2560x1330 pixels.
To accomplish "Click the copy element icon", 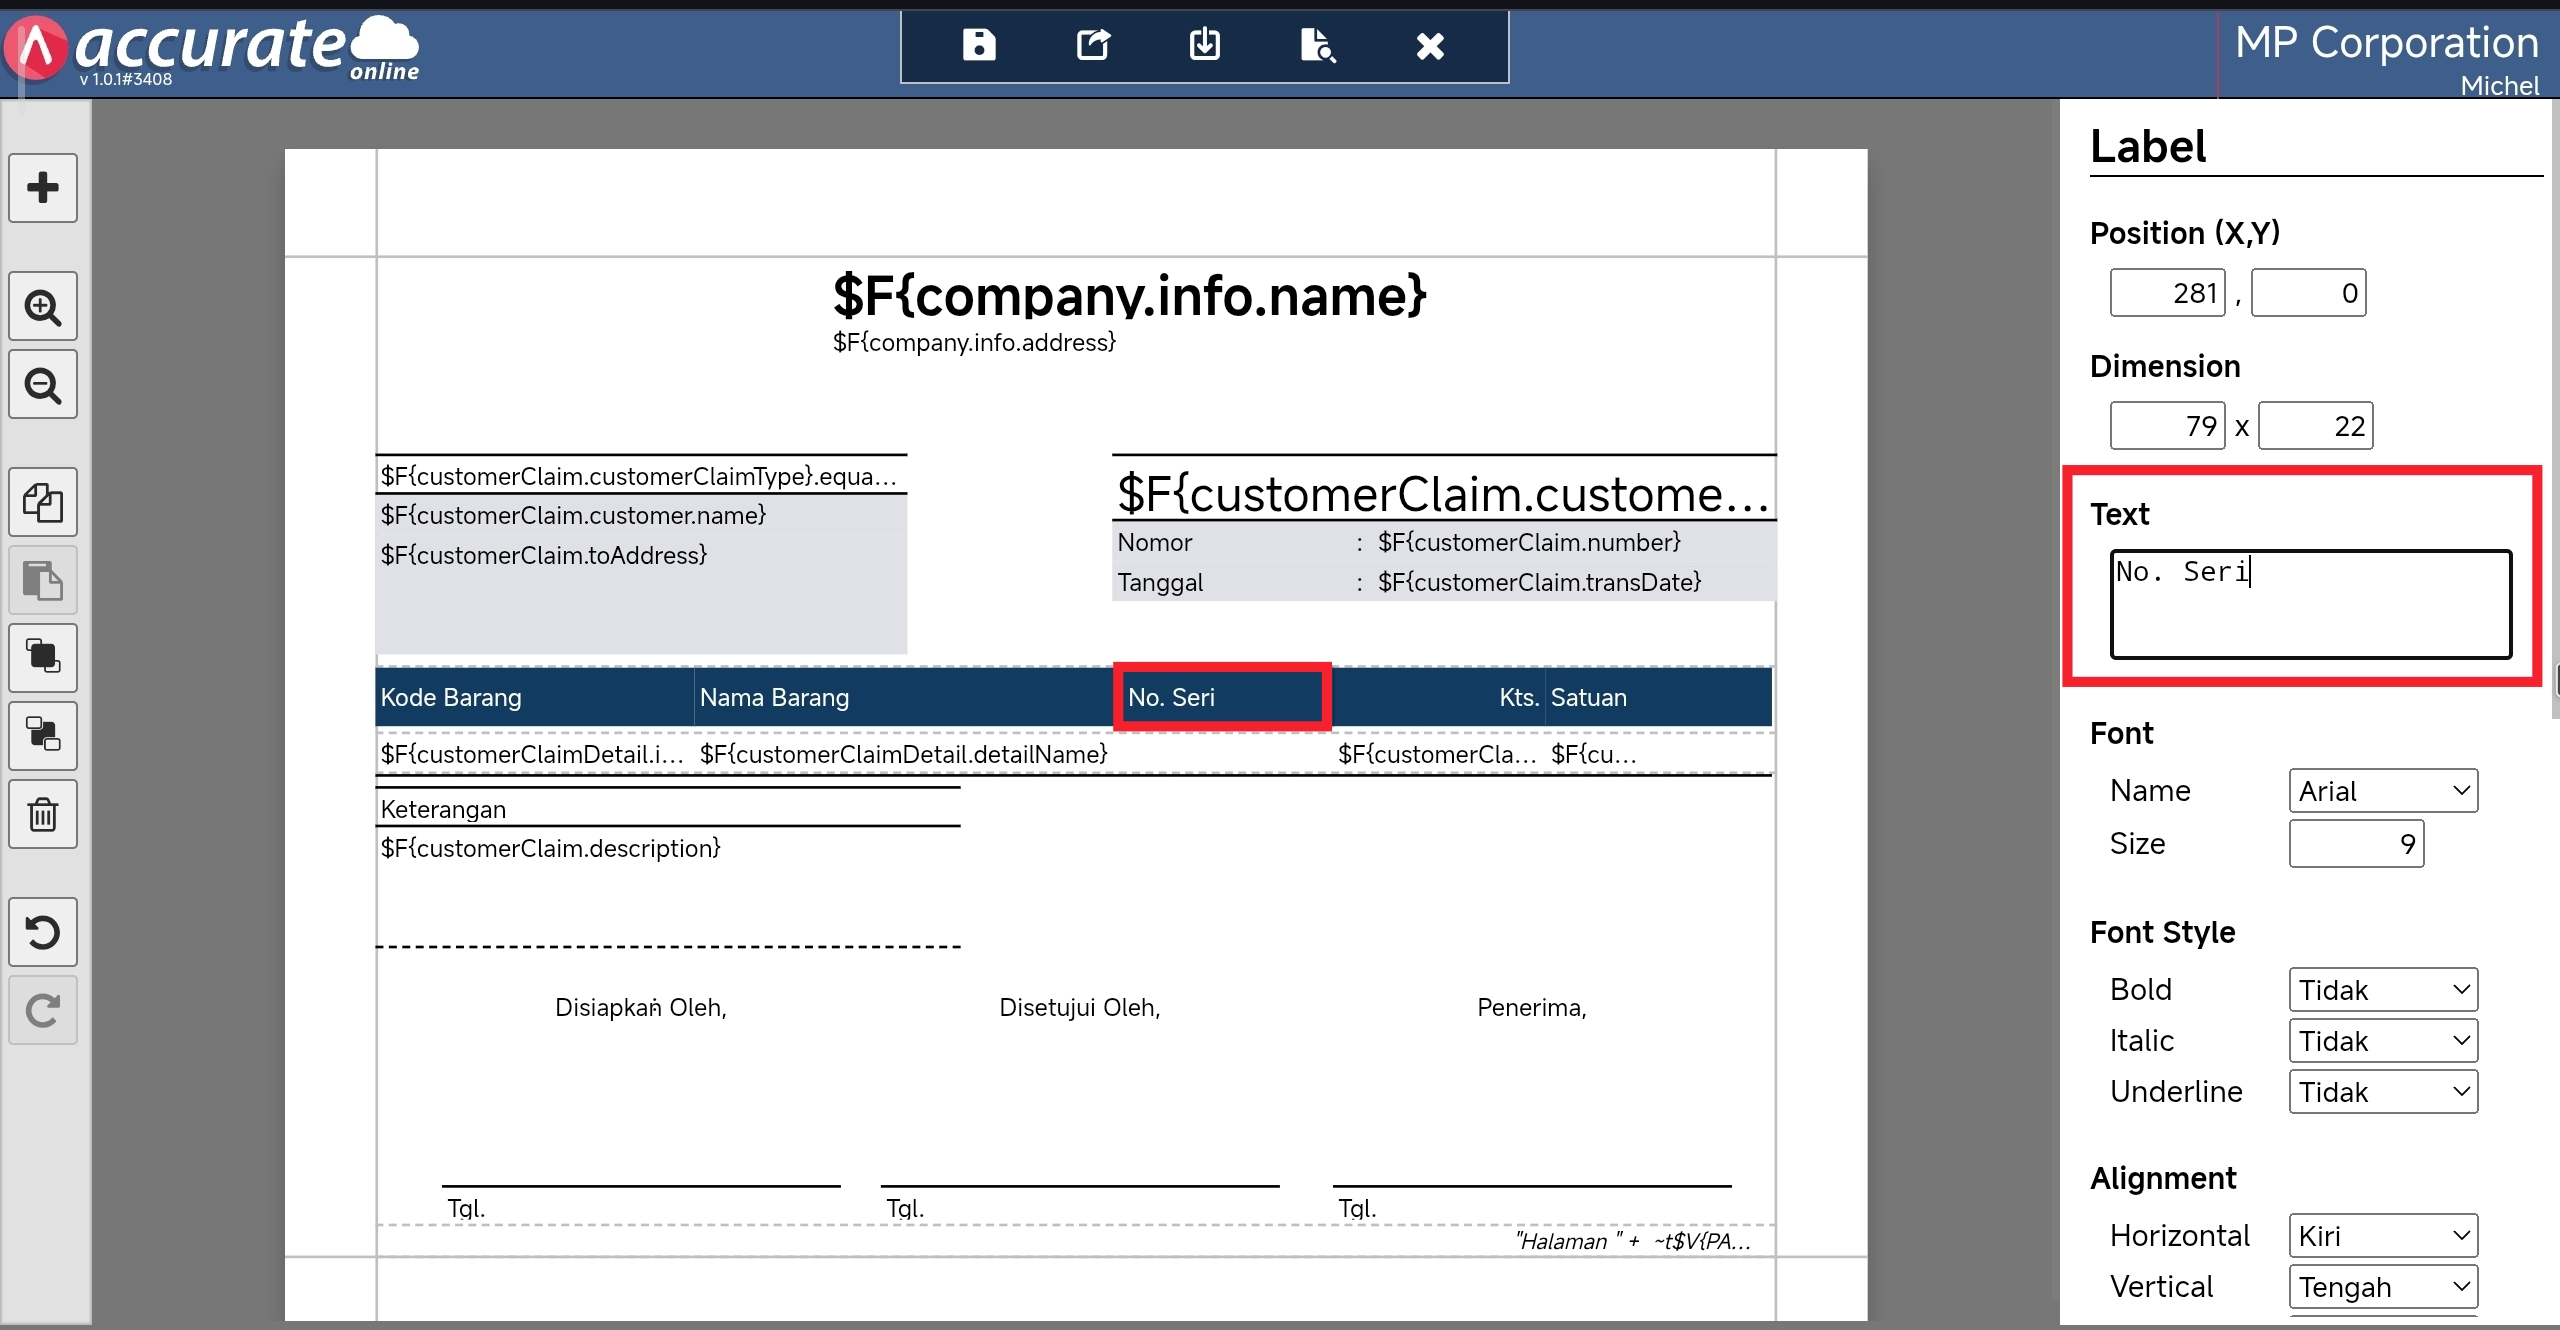I will (x=43, y=502).
